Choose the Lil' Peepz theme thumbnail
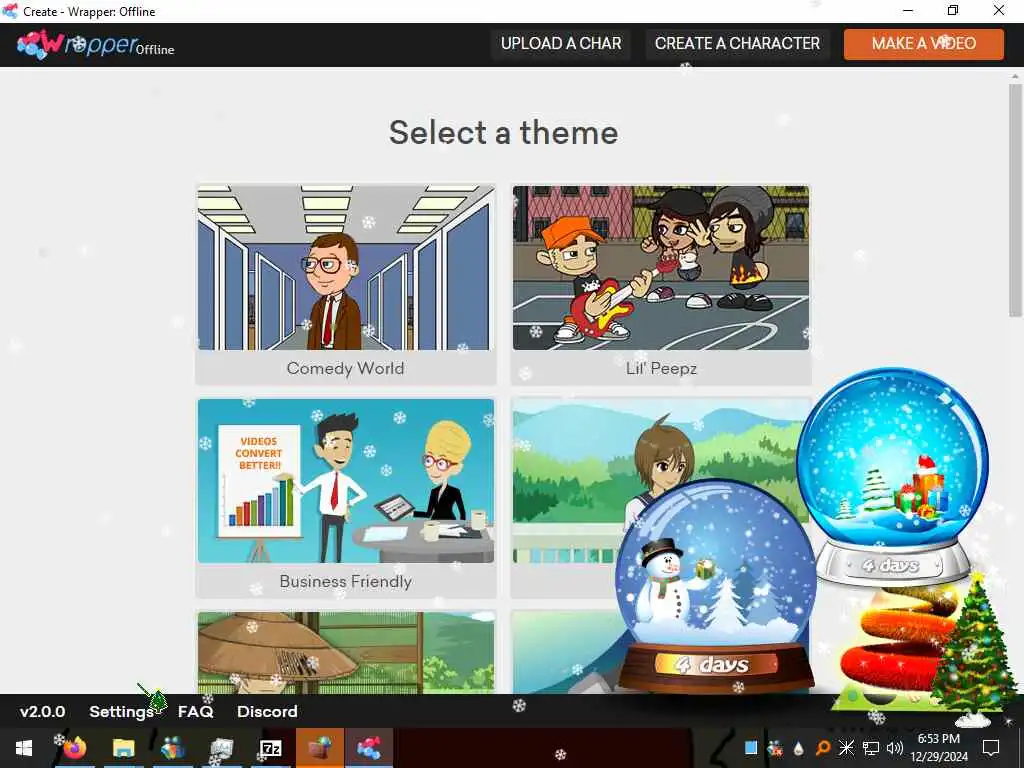This screenshot has width=1024, height=768. point(661,268)
